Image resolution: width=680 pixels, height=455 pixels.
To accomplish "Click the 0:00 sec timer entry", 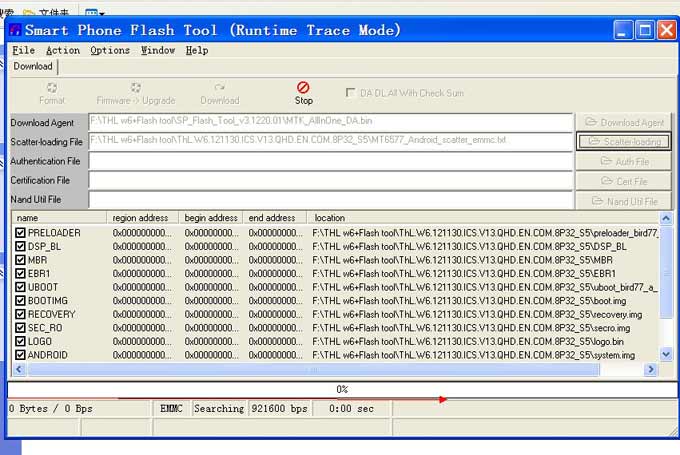I will pyautogui.click(x=352, y=409).
